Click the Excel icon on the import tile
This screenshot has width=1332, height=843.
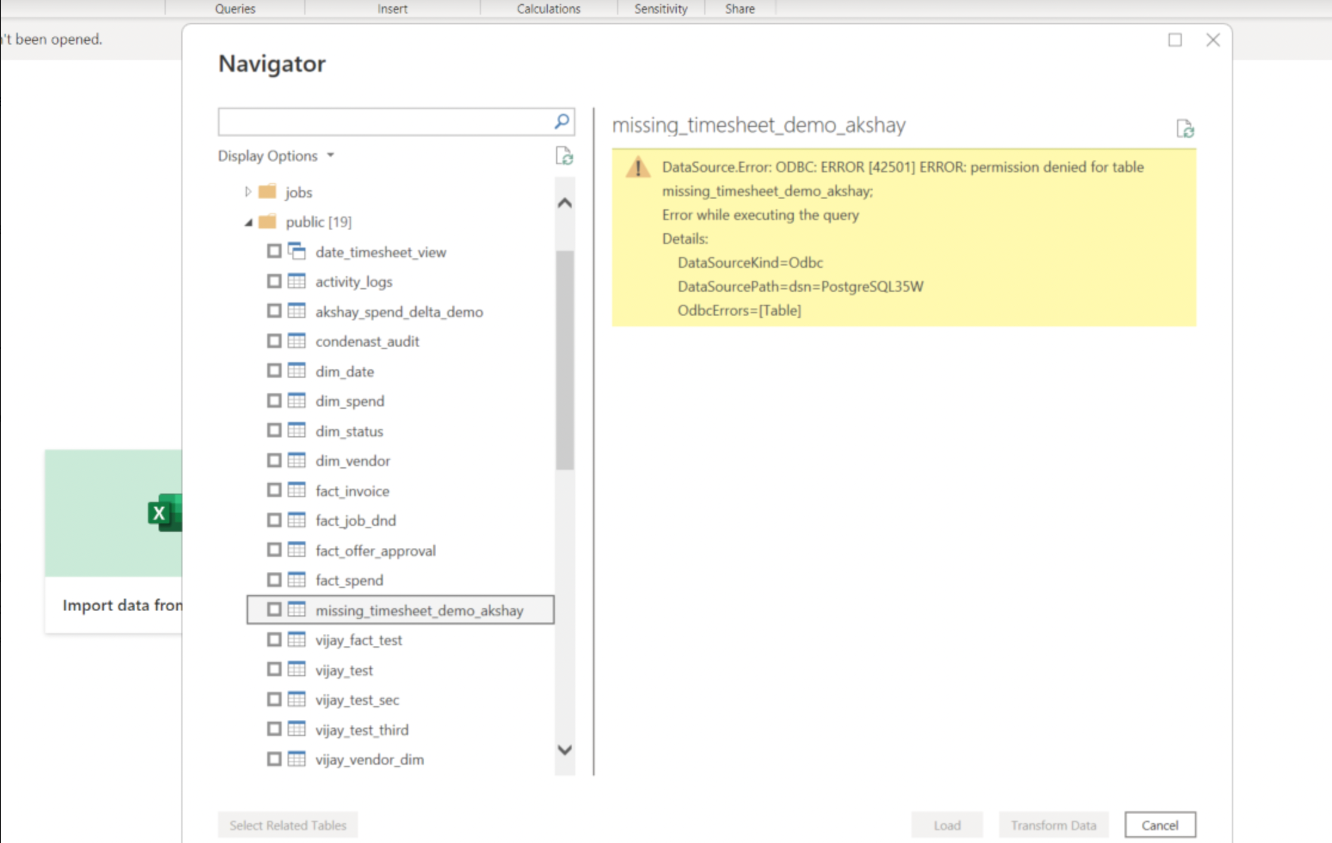pyautogui.click(x=163, y=513)
